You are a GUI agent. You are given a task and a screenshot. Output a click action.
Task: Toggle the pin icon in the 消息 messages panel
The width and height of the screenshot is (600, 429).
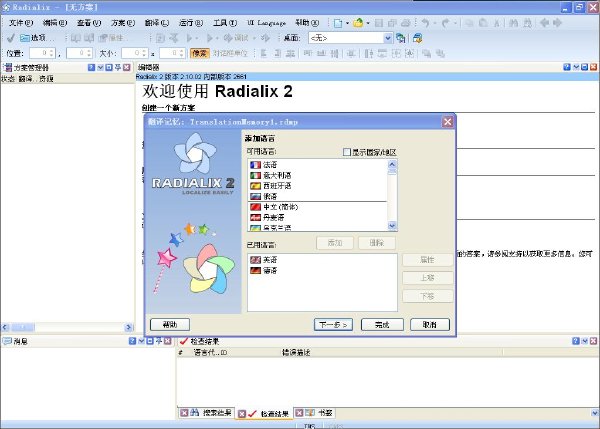[x=158, y=341]
